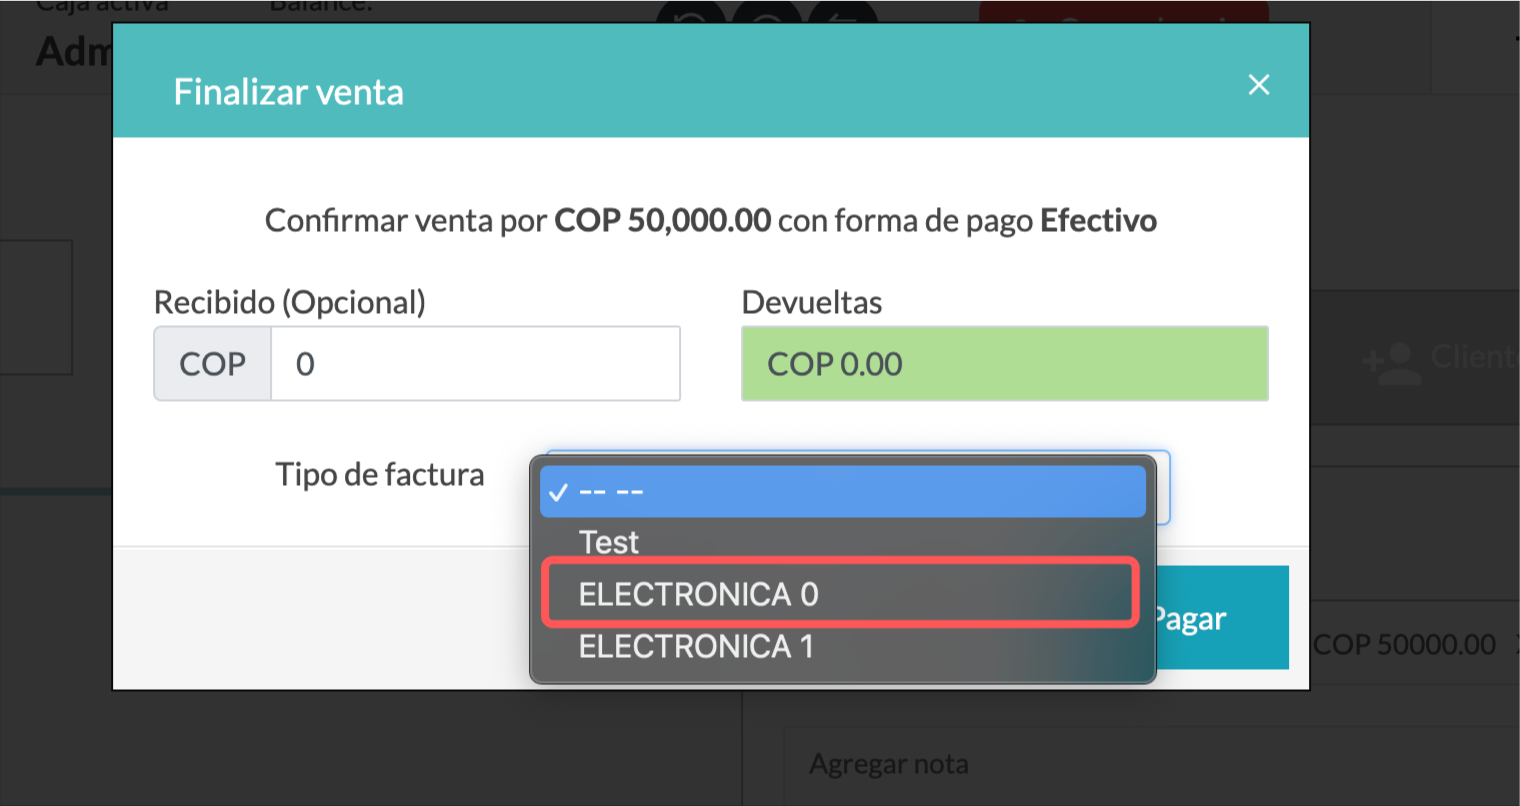The width and height of the screenshot is (1520, 806).
Task: Click the Tipo de factura label
Action: click(x=380, y=475)
